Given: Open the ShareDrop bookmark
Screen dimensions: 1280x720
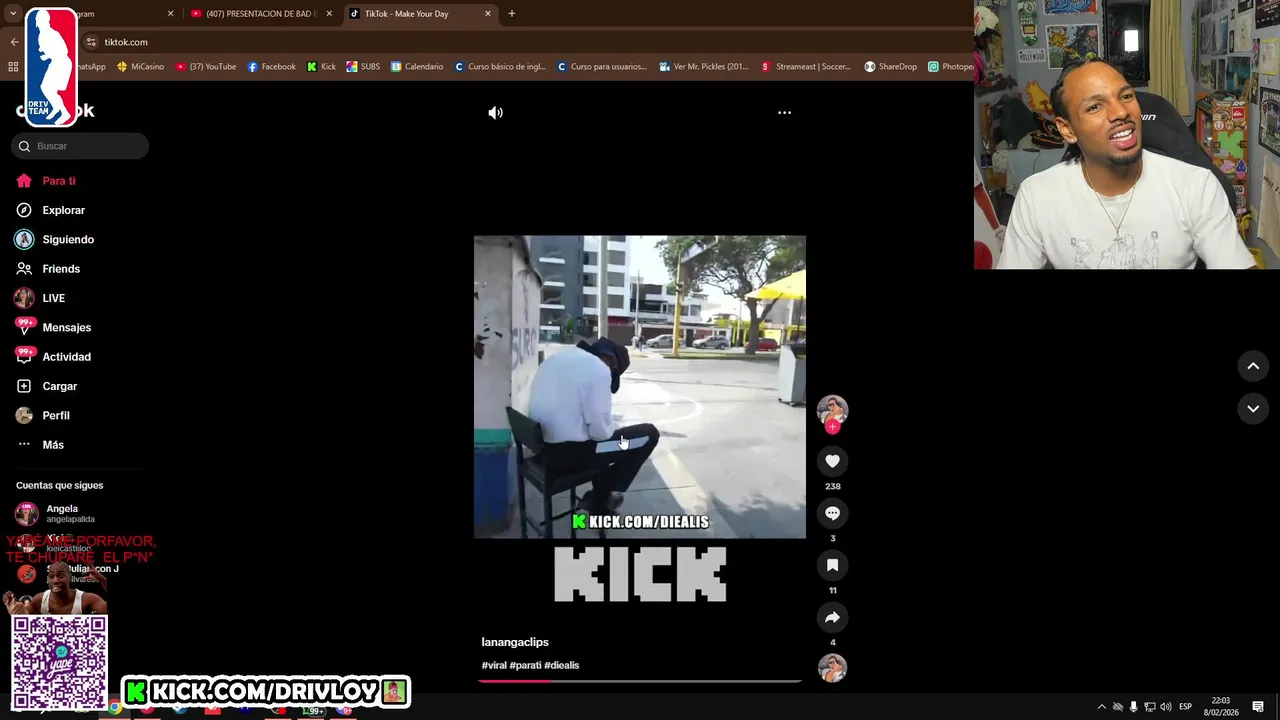Looking at the screenshot, I should click(891, 67).
